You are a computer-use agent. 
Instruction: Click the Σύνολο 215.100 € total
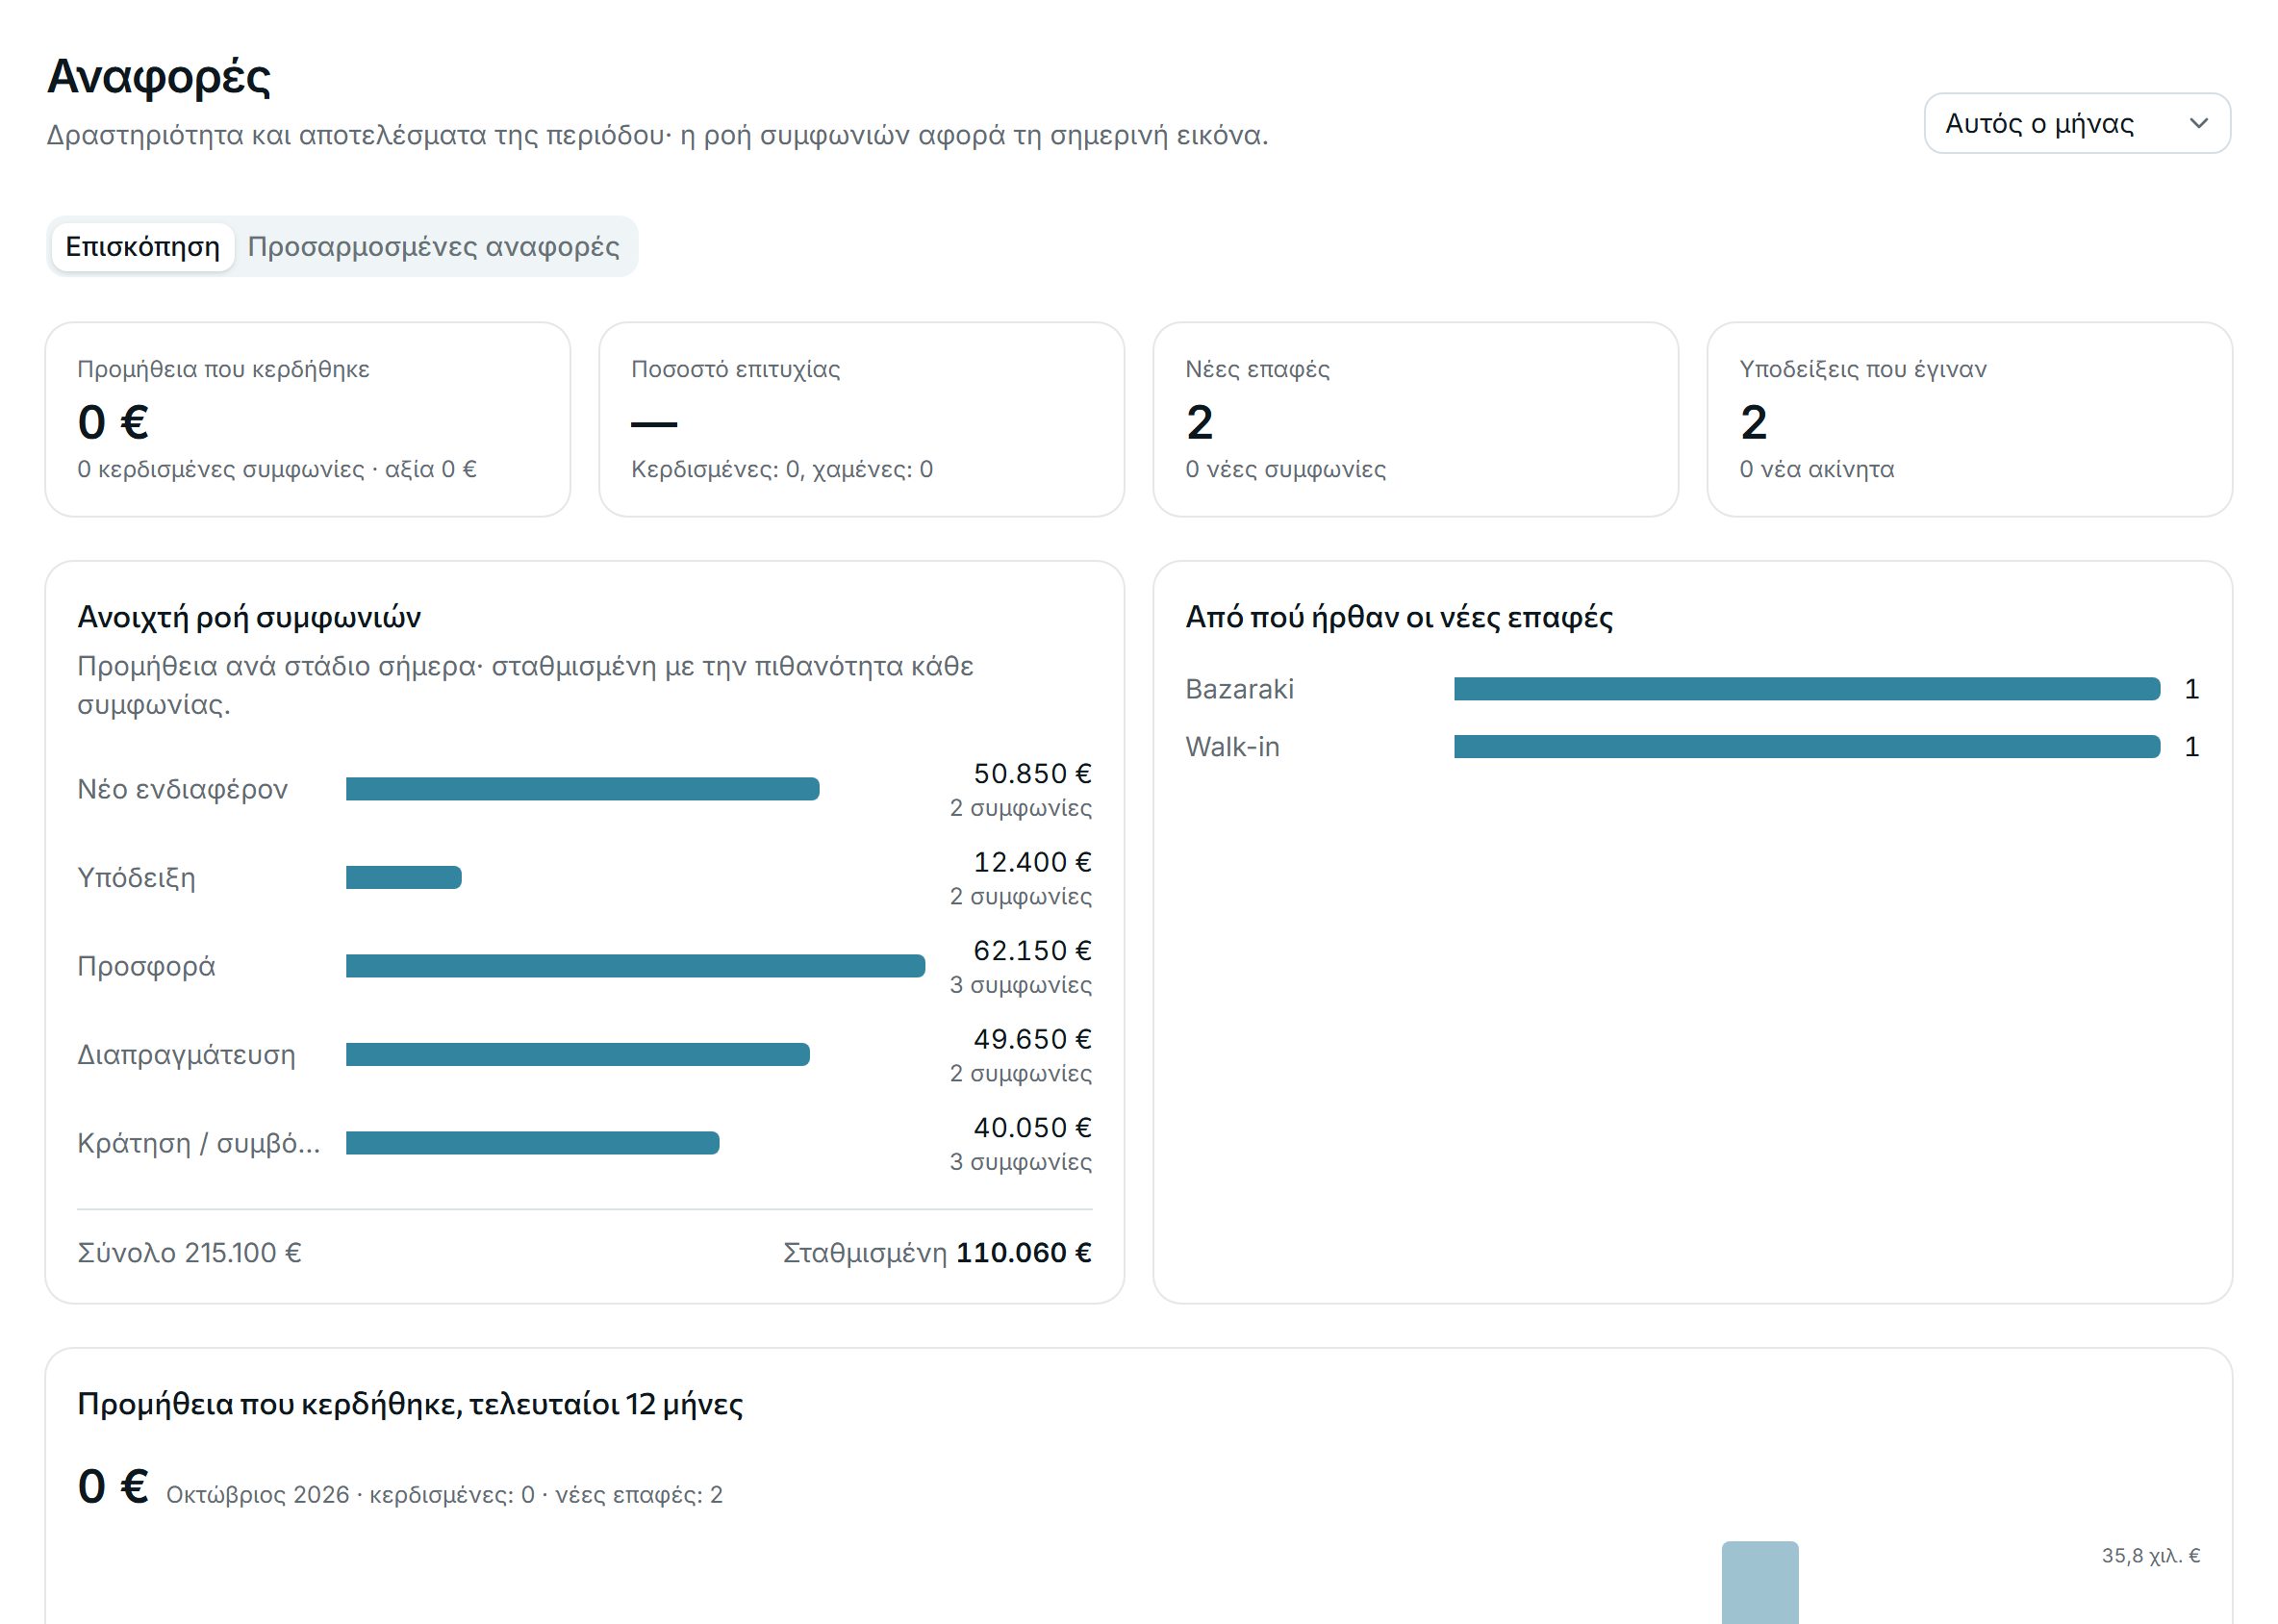pyautogui.click(x=189, y=1252)
